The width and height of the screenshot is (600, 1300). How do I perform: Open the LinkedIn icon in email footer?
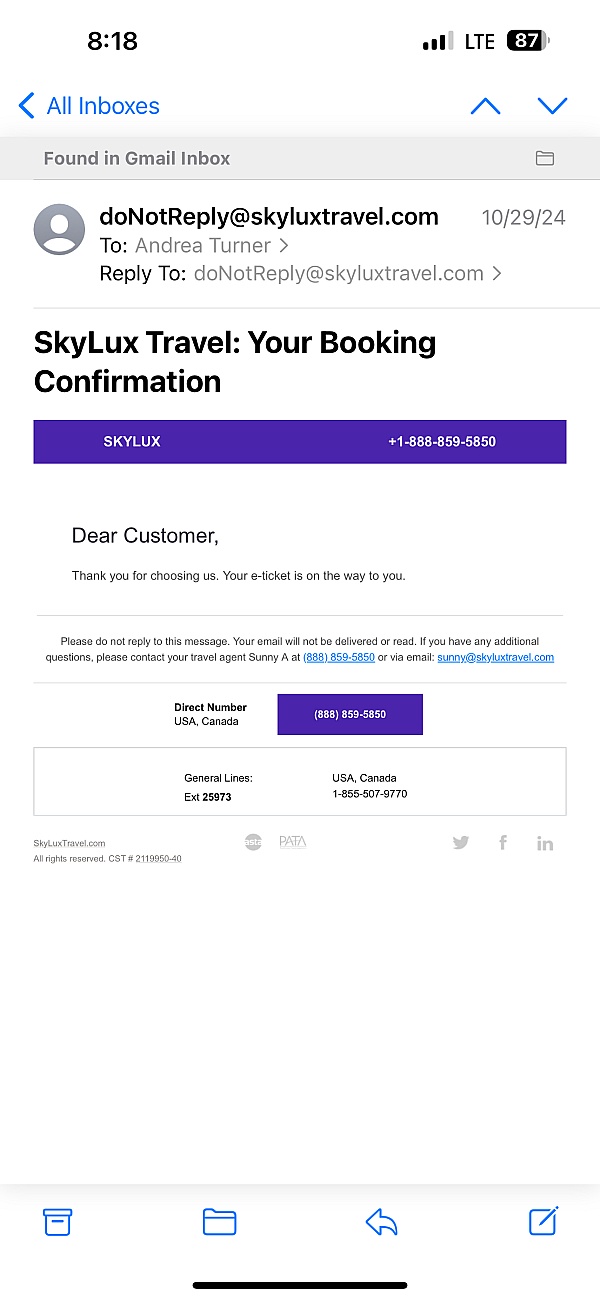click(544, 843)
